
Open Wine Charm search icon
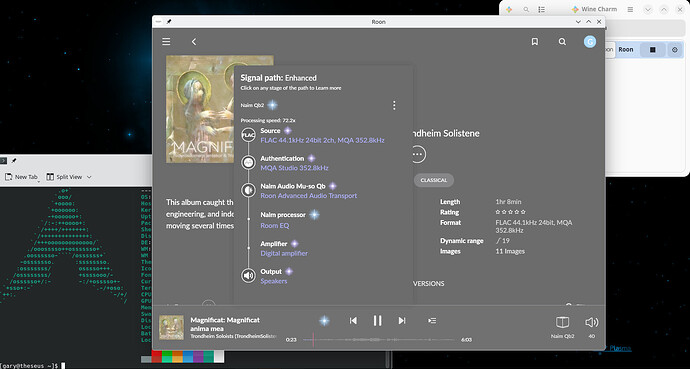coord(526,9)
